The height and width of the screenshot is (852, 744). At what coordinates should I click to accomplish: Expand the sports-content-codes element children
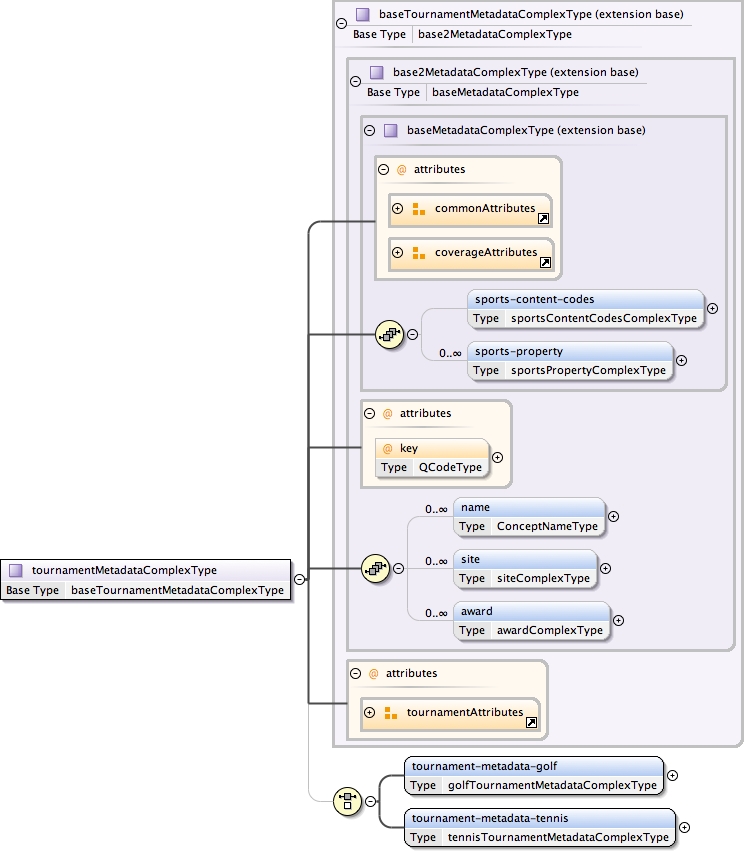click(712, 308)
